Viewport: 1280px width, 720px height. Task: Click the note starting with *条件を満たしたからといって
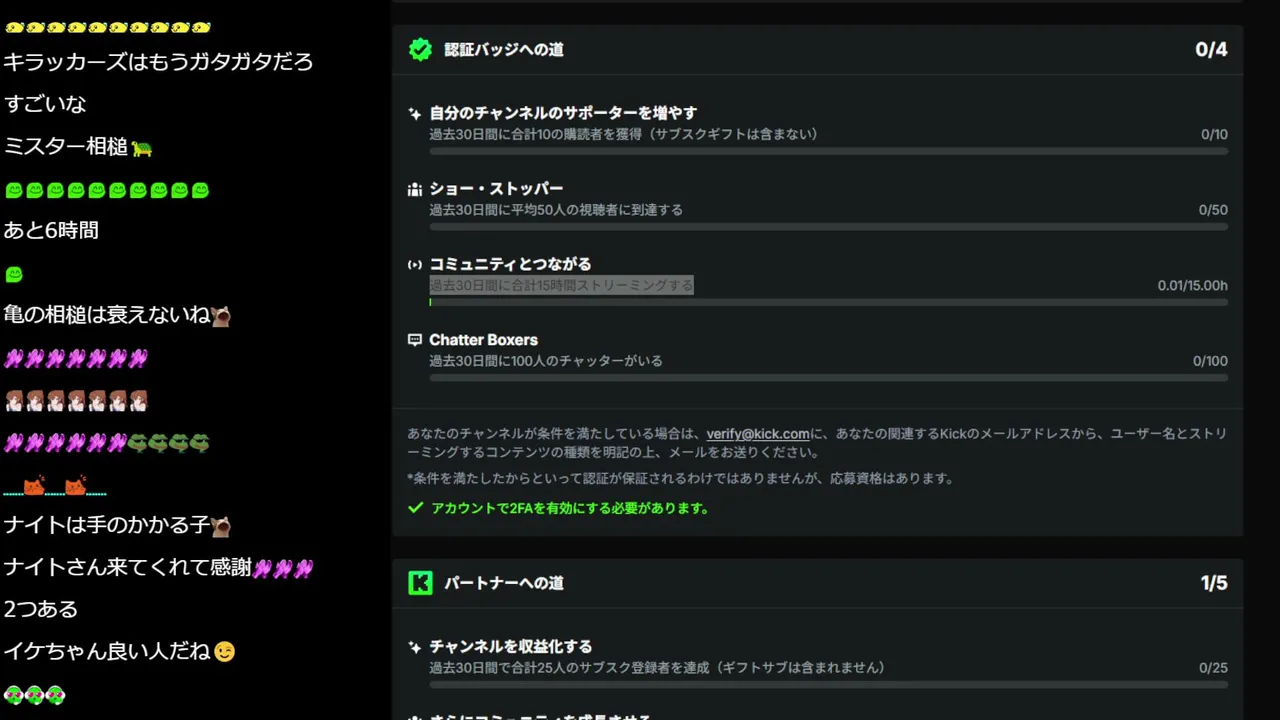(x=680, y=478)
